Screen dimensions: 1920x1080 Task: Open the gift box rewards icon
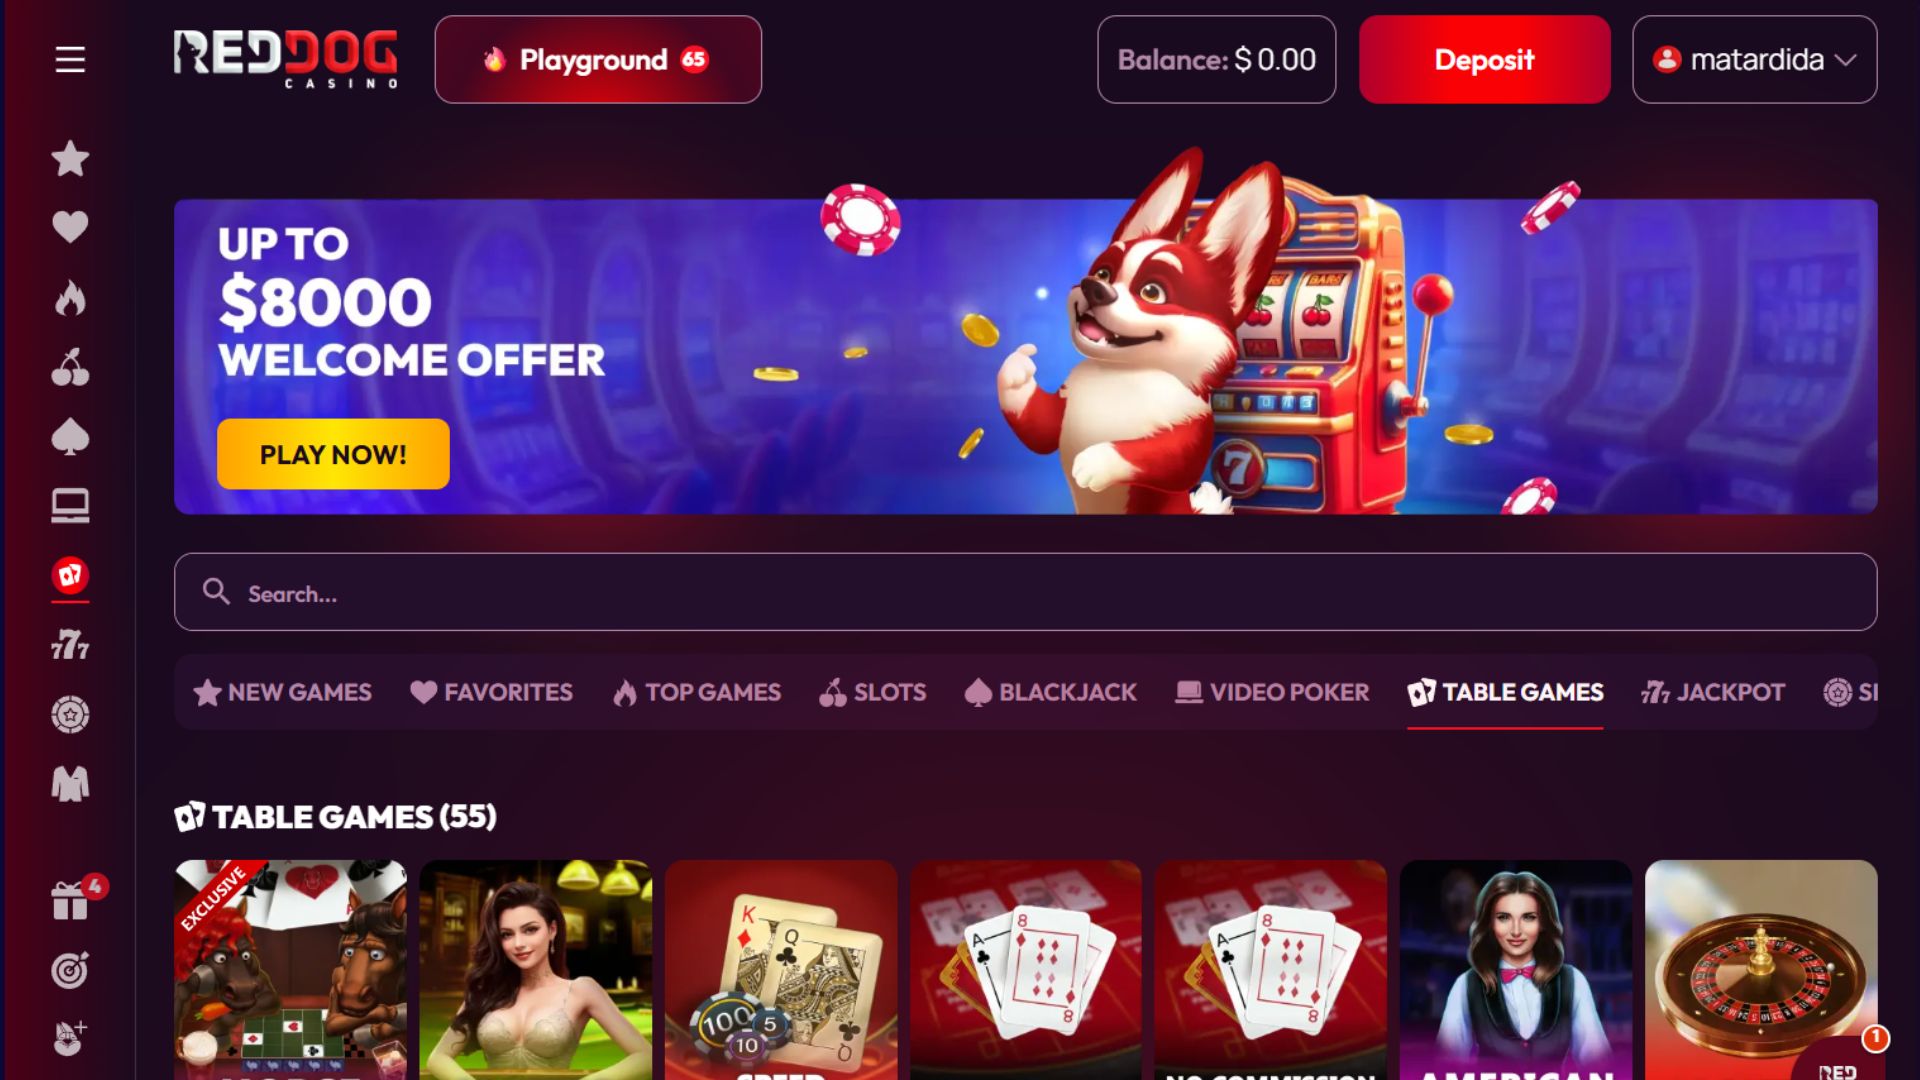point(70,900)
